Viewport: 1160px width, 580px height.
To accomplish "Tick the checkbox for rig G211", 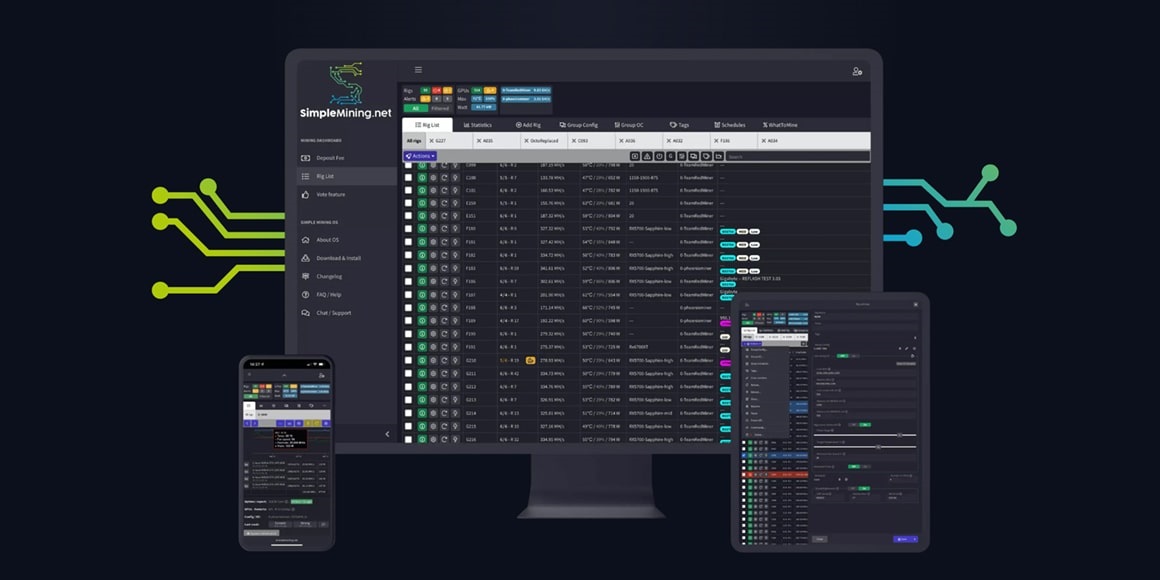I will click(x=408, y=373).
